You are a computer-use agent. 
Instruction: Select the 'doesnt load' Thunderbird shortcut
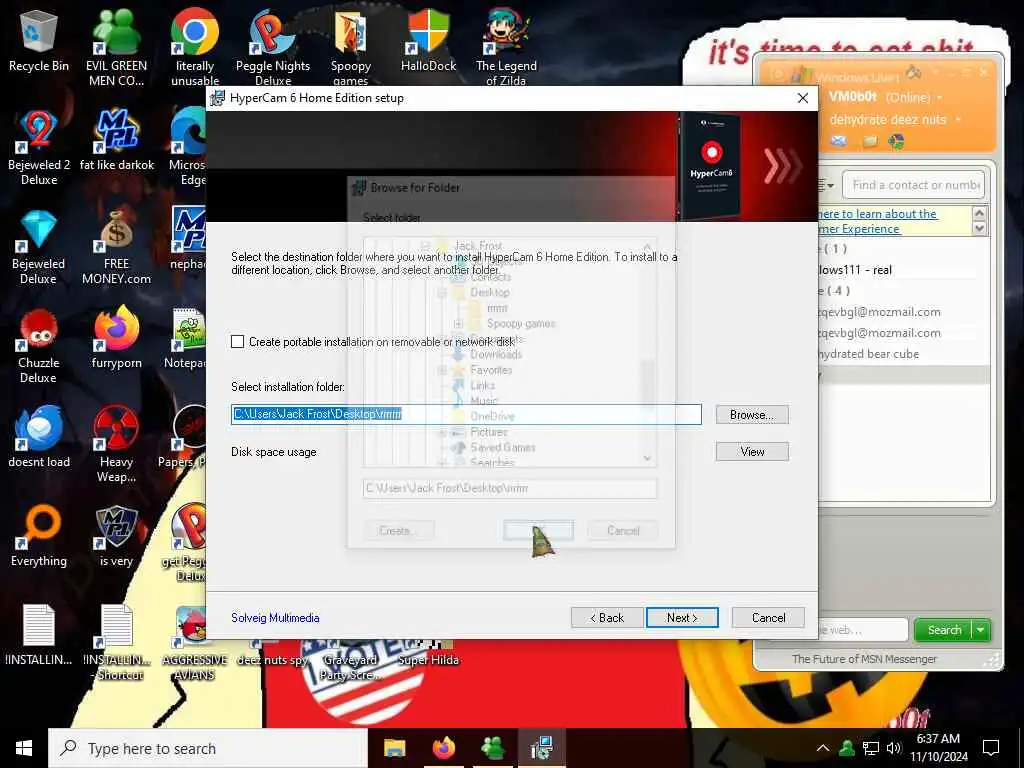tap(39, 436)
